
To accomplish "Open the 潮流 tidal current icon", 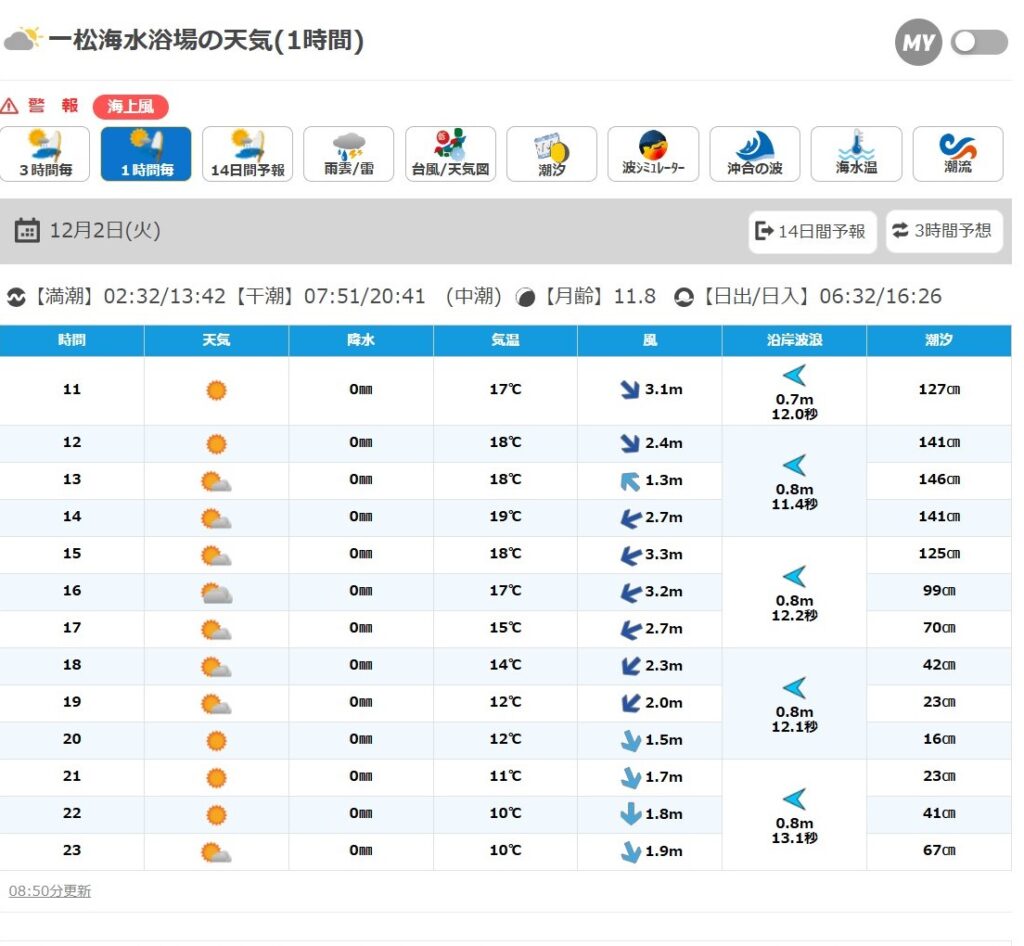I will 957,154.
